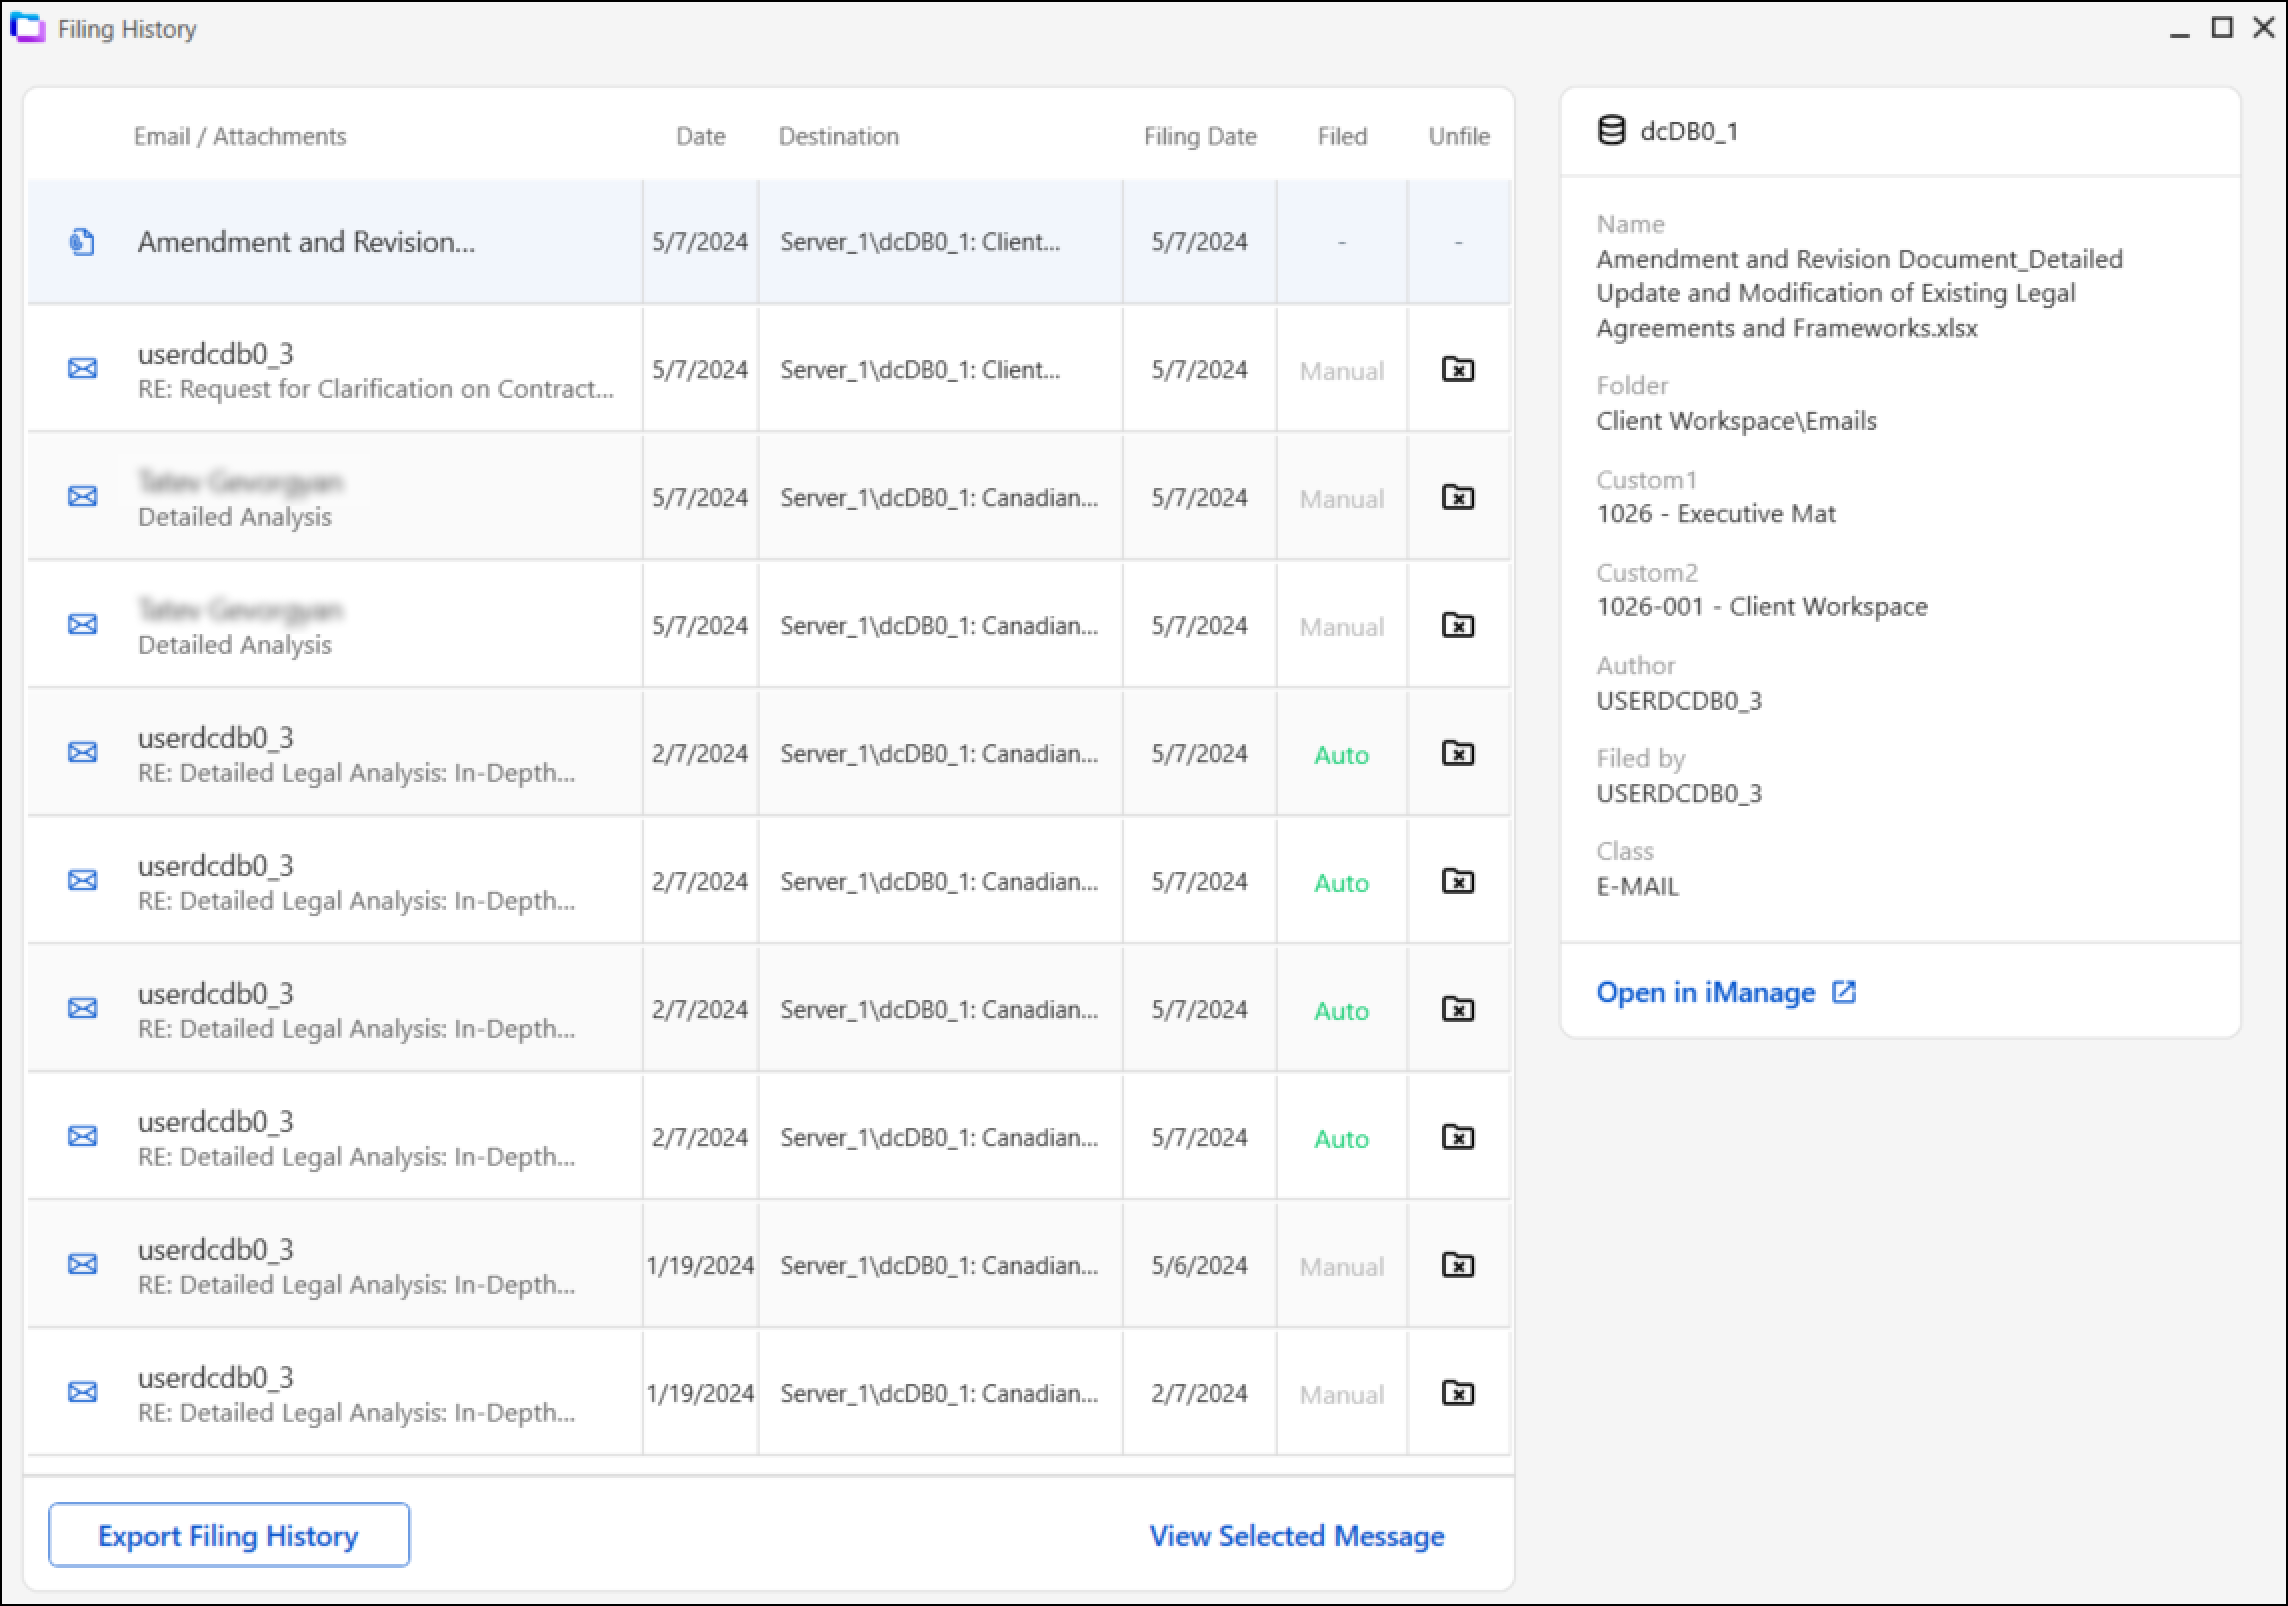Image resolution: width=2288 pixels, height=1606 pixels.
Task: Click the Filing History app icon in title bar
Action: click(x=28, y=28)
